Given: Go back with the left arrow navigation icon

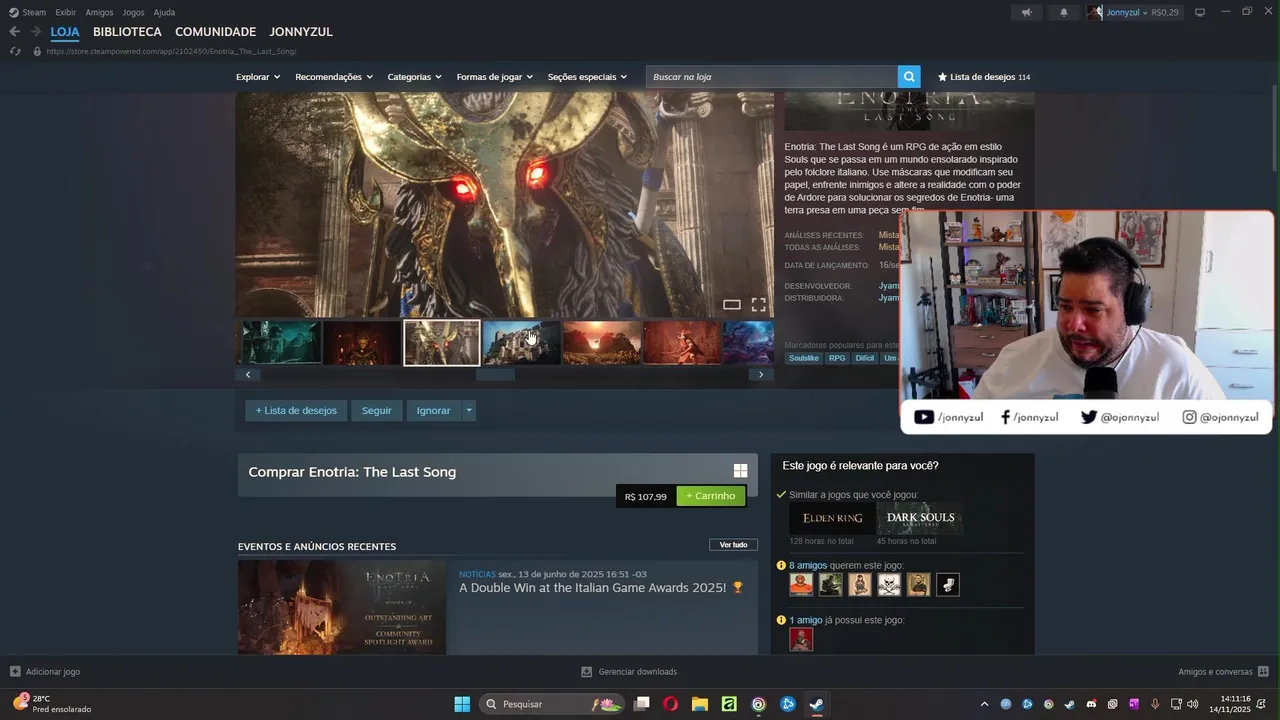Looking at the screenshot, I should 14,32.
